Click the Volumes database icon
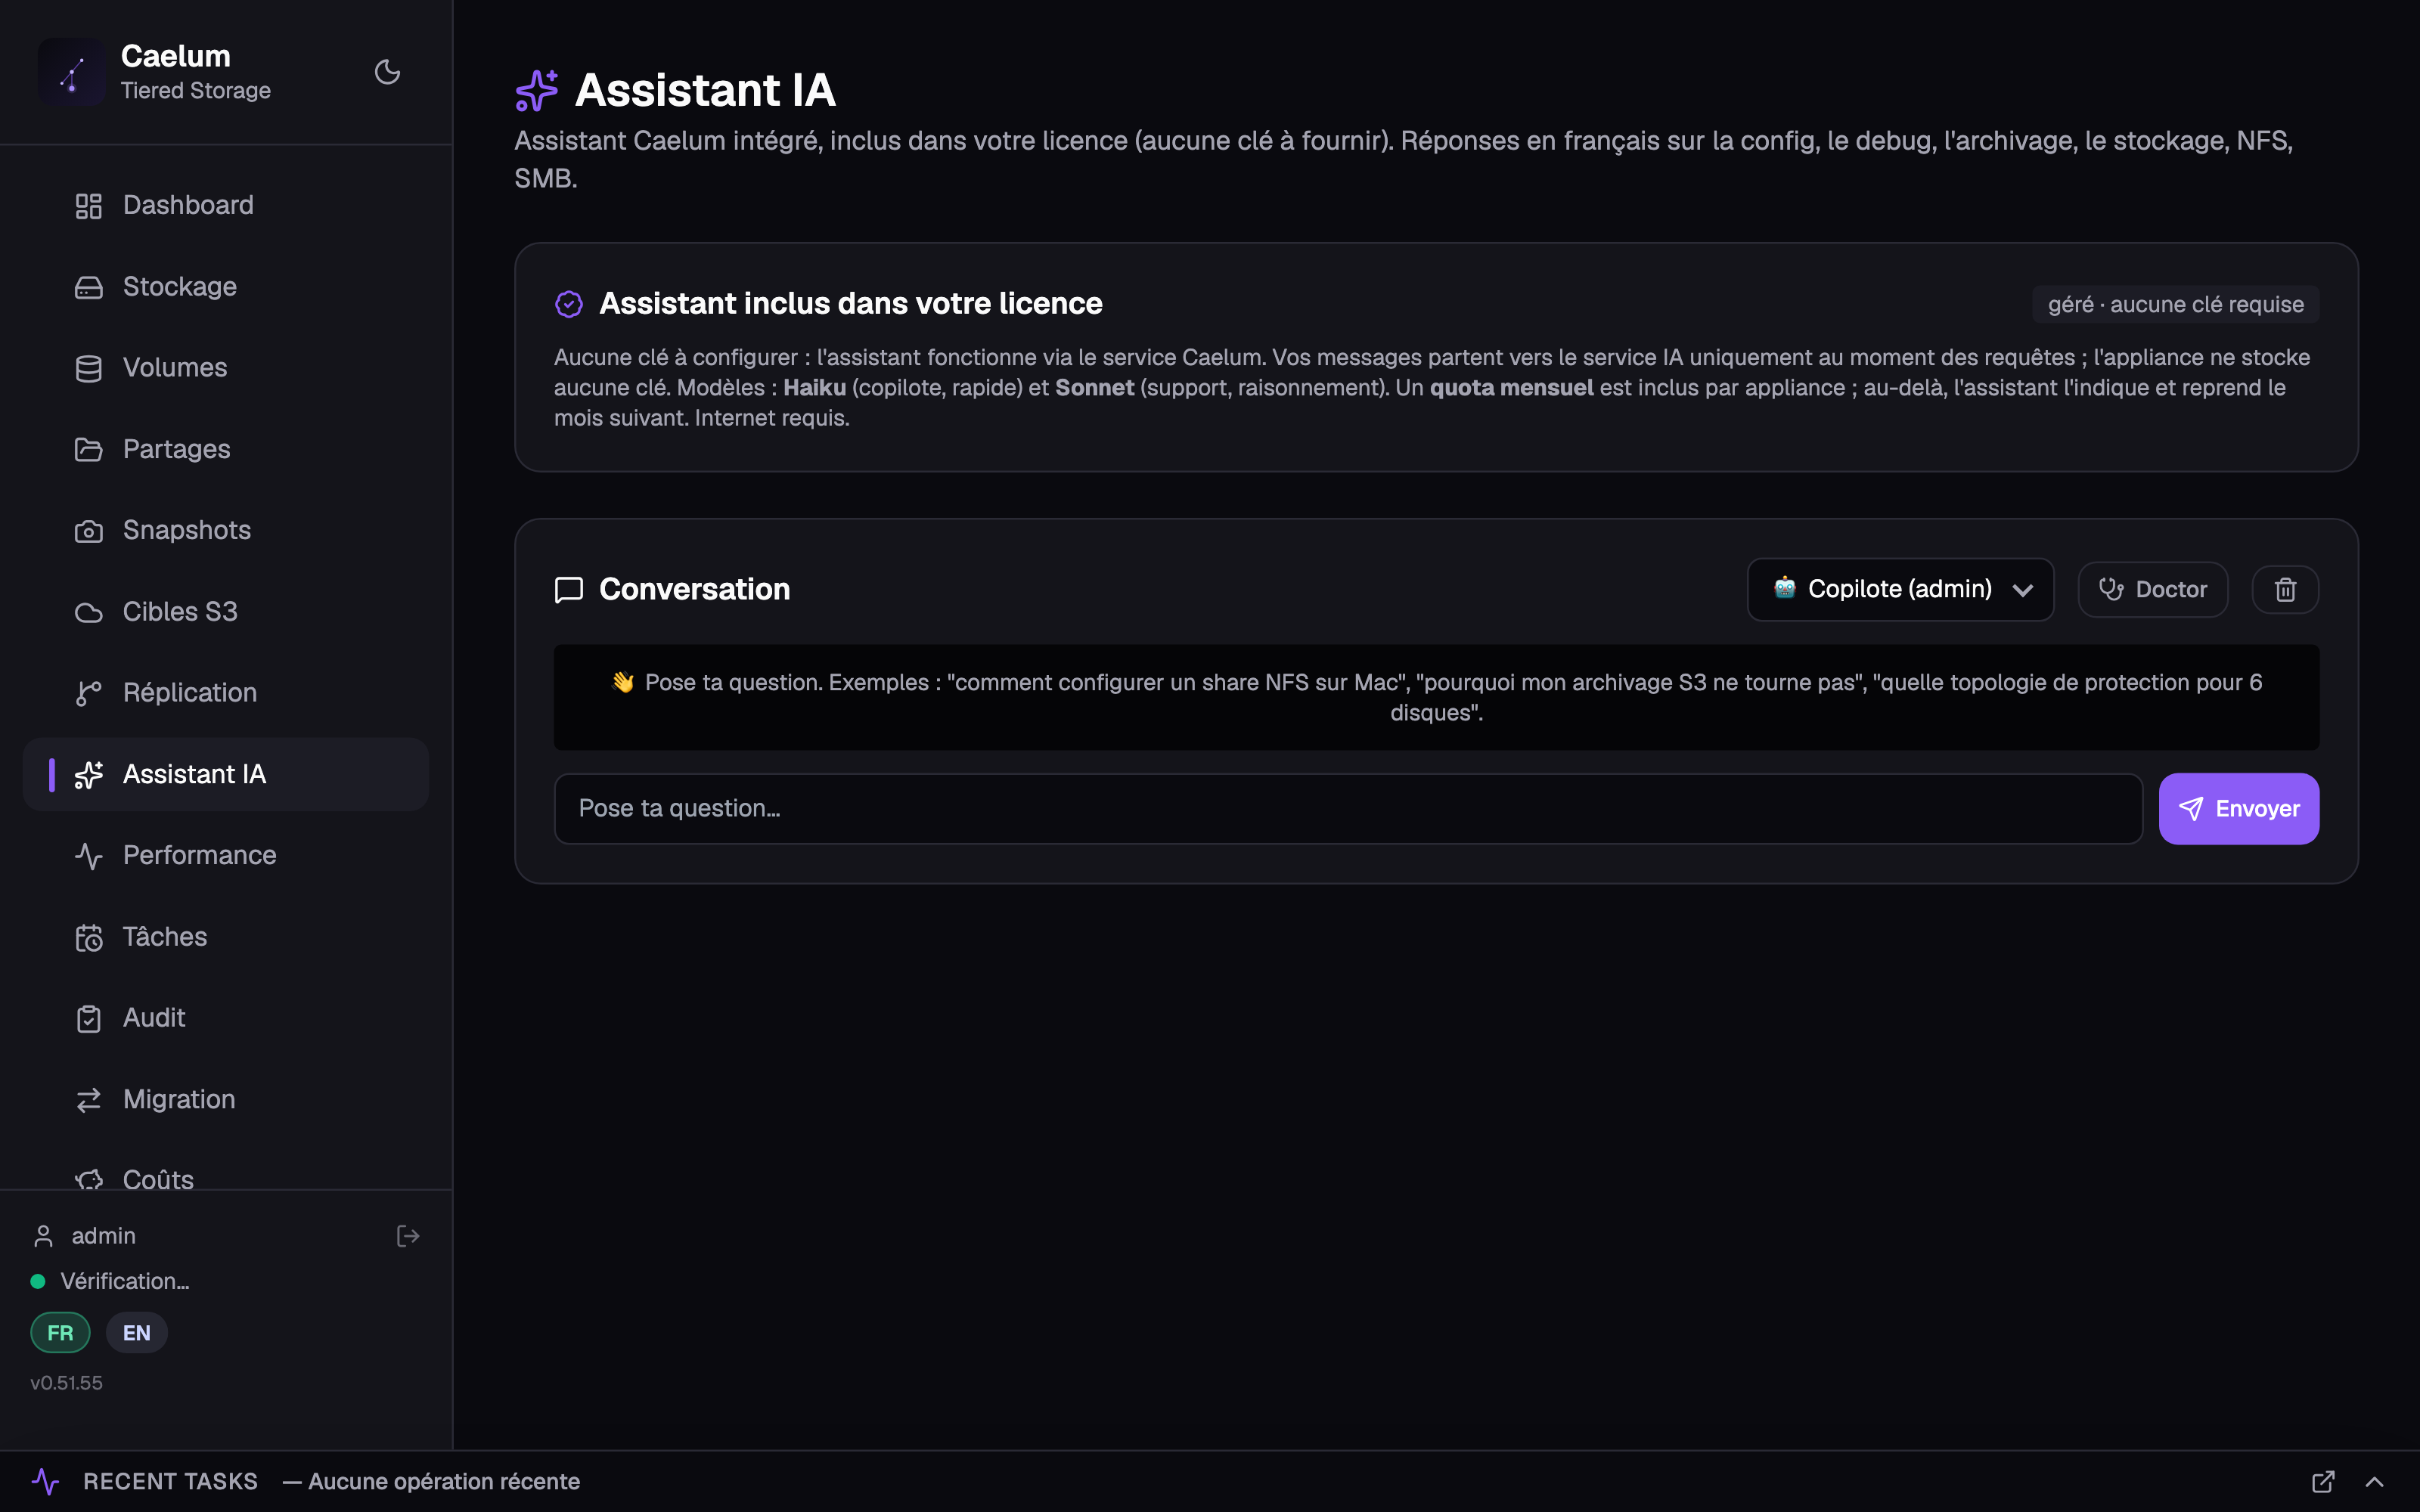This screenshot has height=1512, width=2420. coord(89,368)
